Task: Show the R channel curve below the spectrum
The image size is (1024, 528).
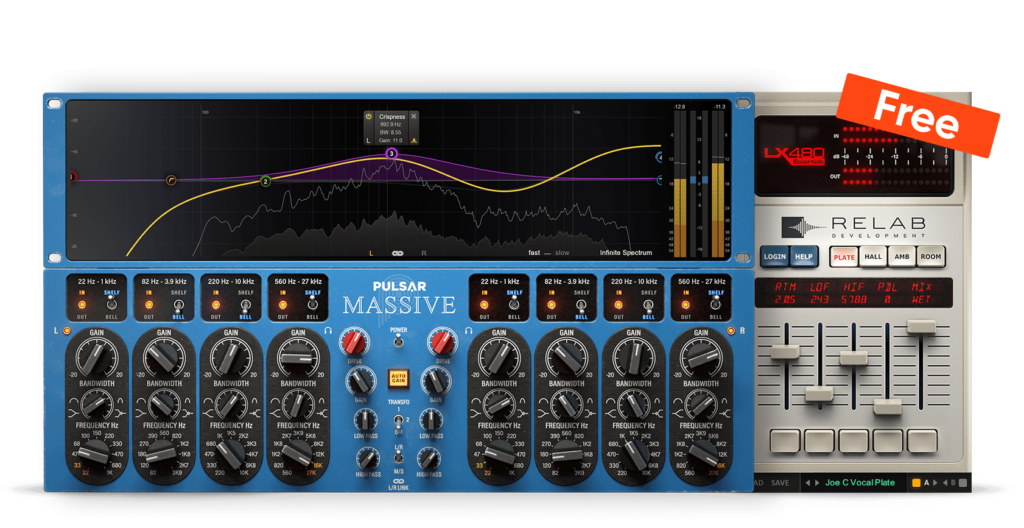Action: tap(424, 253)
